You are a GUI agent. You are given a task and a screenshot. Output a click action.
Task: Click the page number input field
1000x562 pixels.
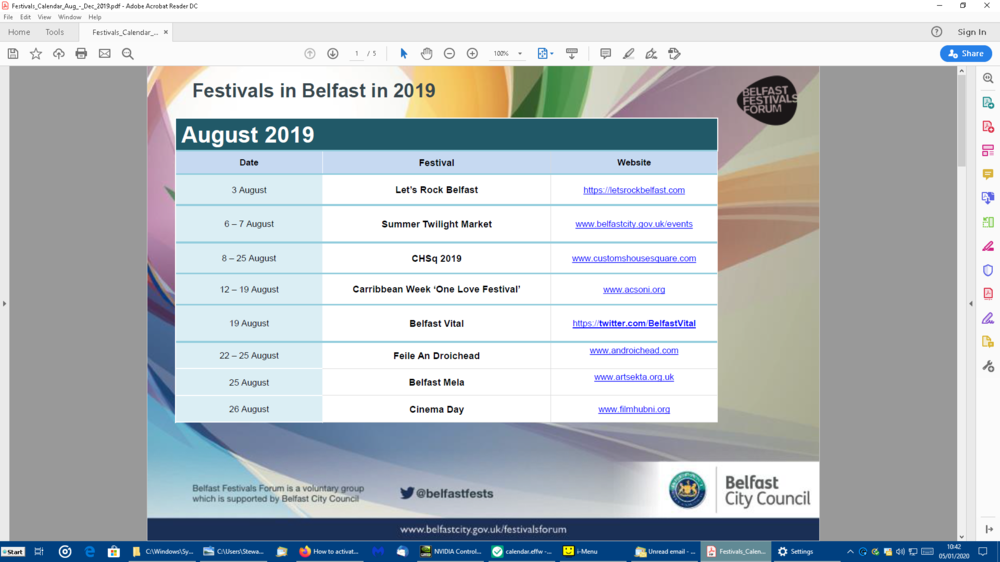(x=357, y=53)
